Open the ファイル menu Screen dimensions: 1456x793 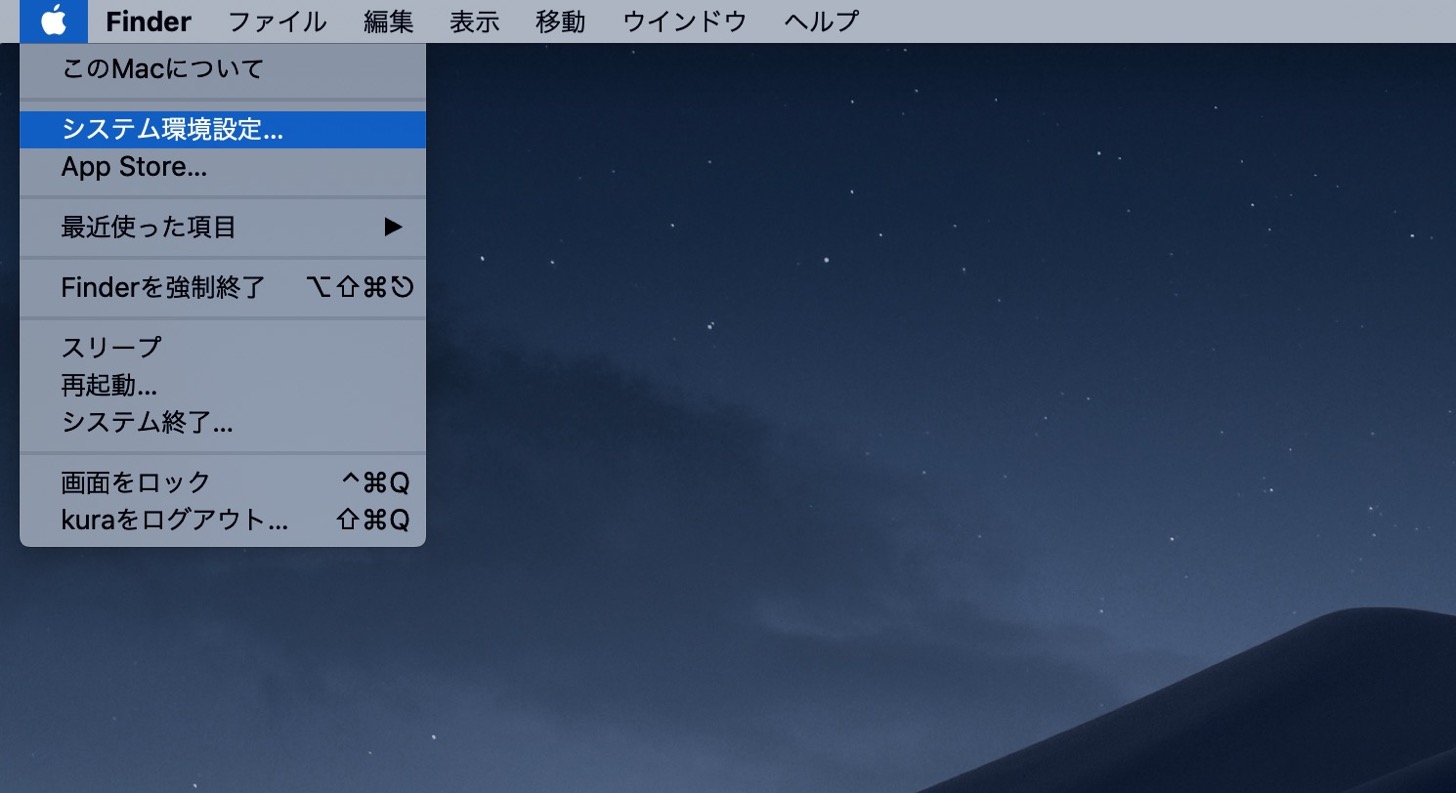pyautogui.click(x=277, y=20)
